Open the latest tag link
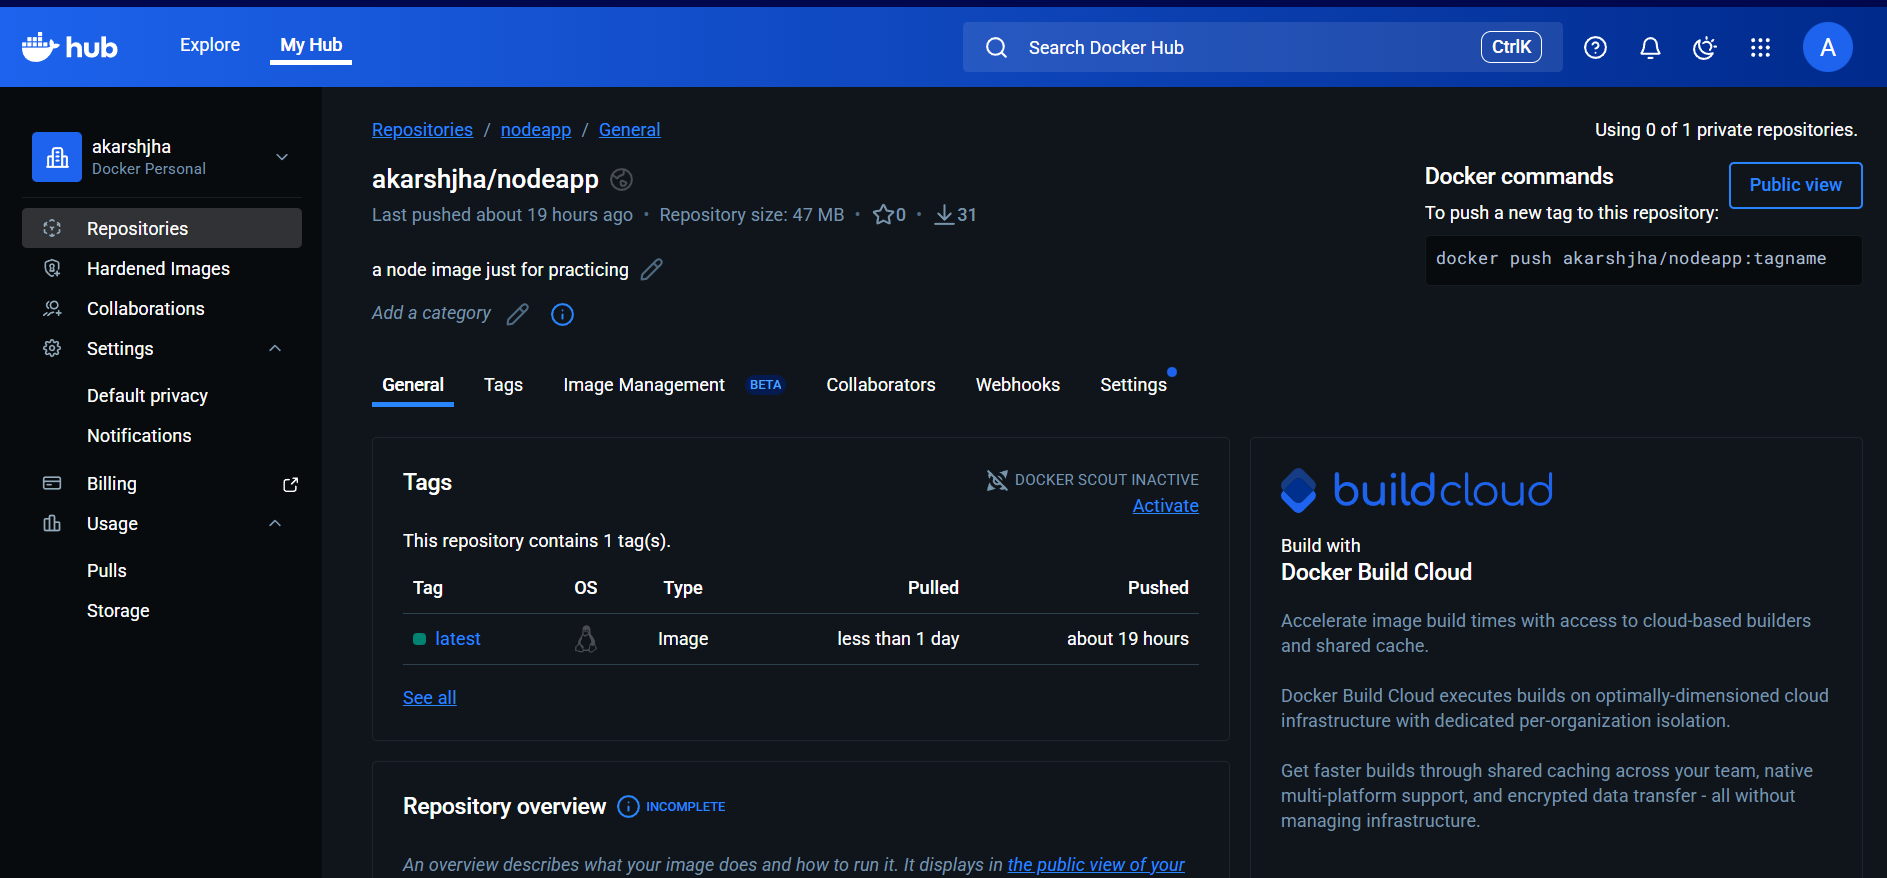1887x878 pixels. click(458, 639)
